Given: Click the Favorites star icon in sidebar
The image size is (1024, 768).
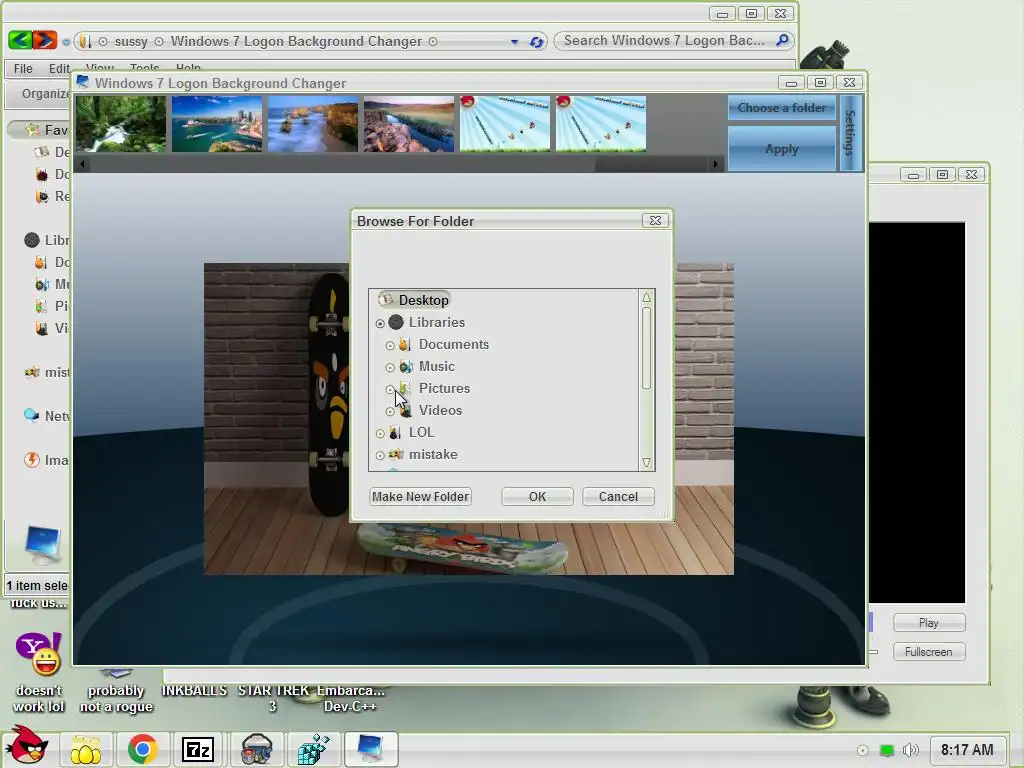Looking at the screenshot, I should (x=32, y=129).
